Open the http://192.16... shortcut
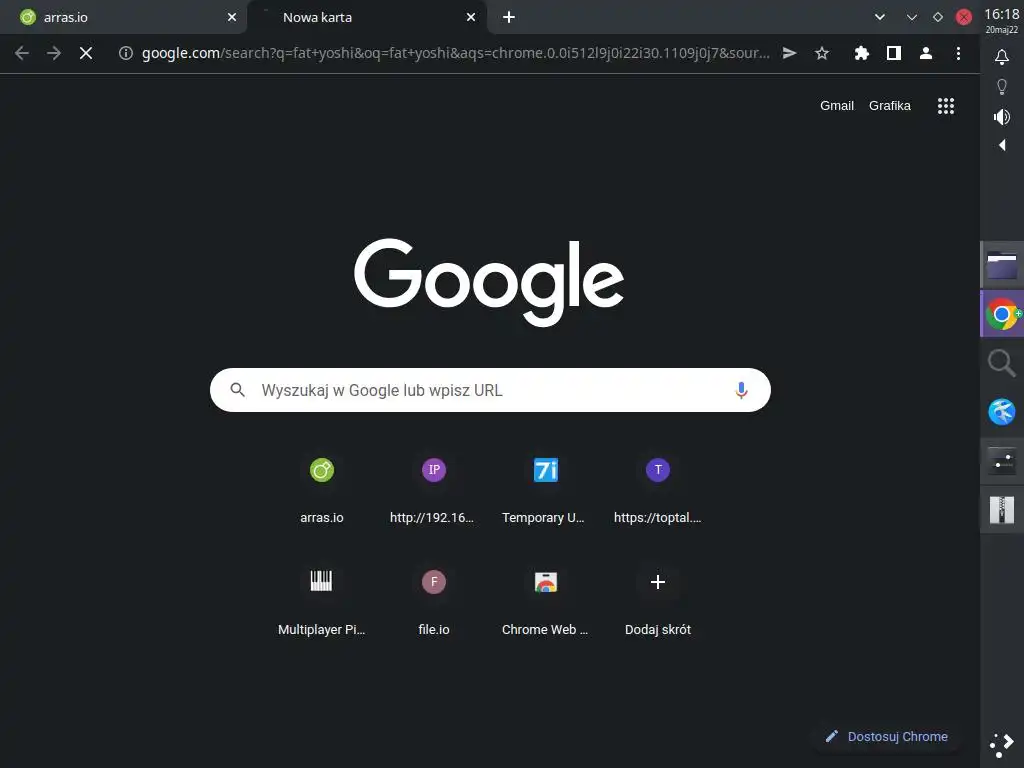 pyautogui.click(x=433, y=490)
